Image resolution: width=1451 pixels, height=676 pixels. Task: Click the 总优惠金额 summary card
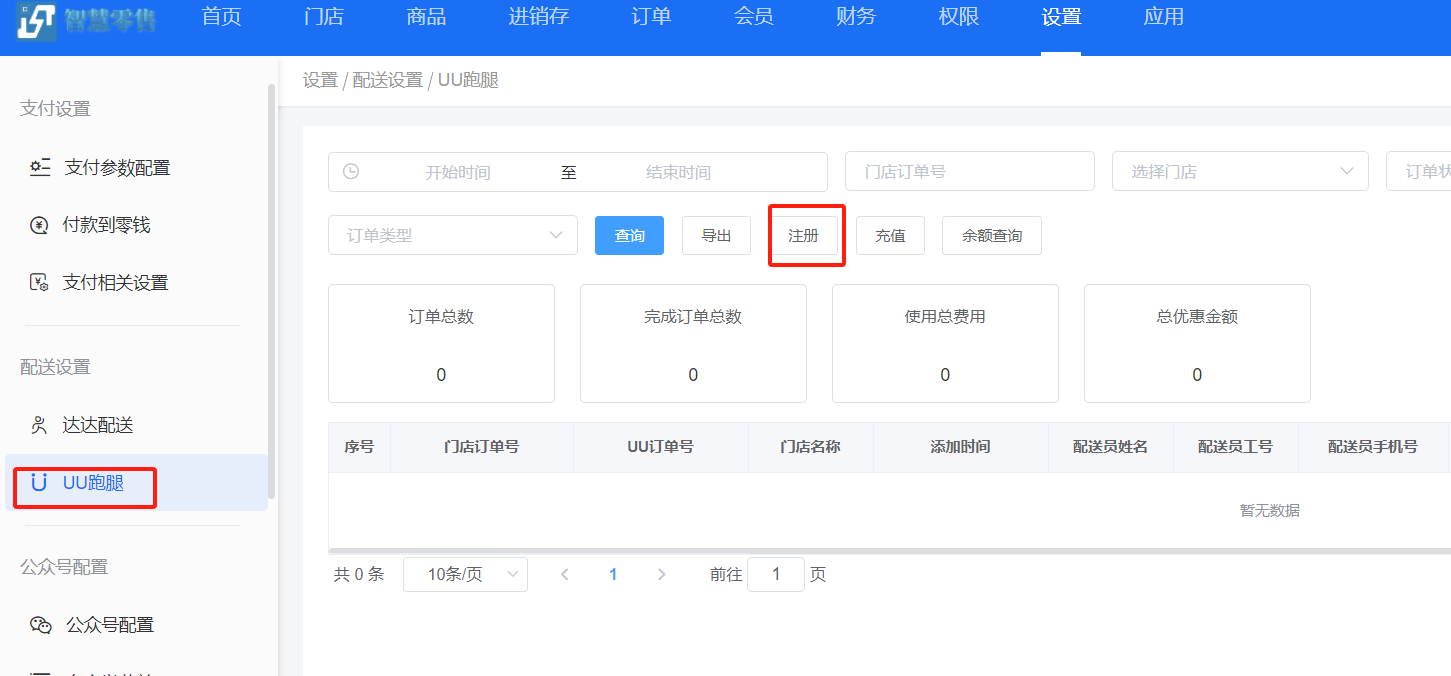pyautogui.click(x=1197, y=344)
